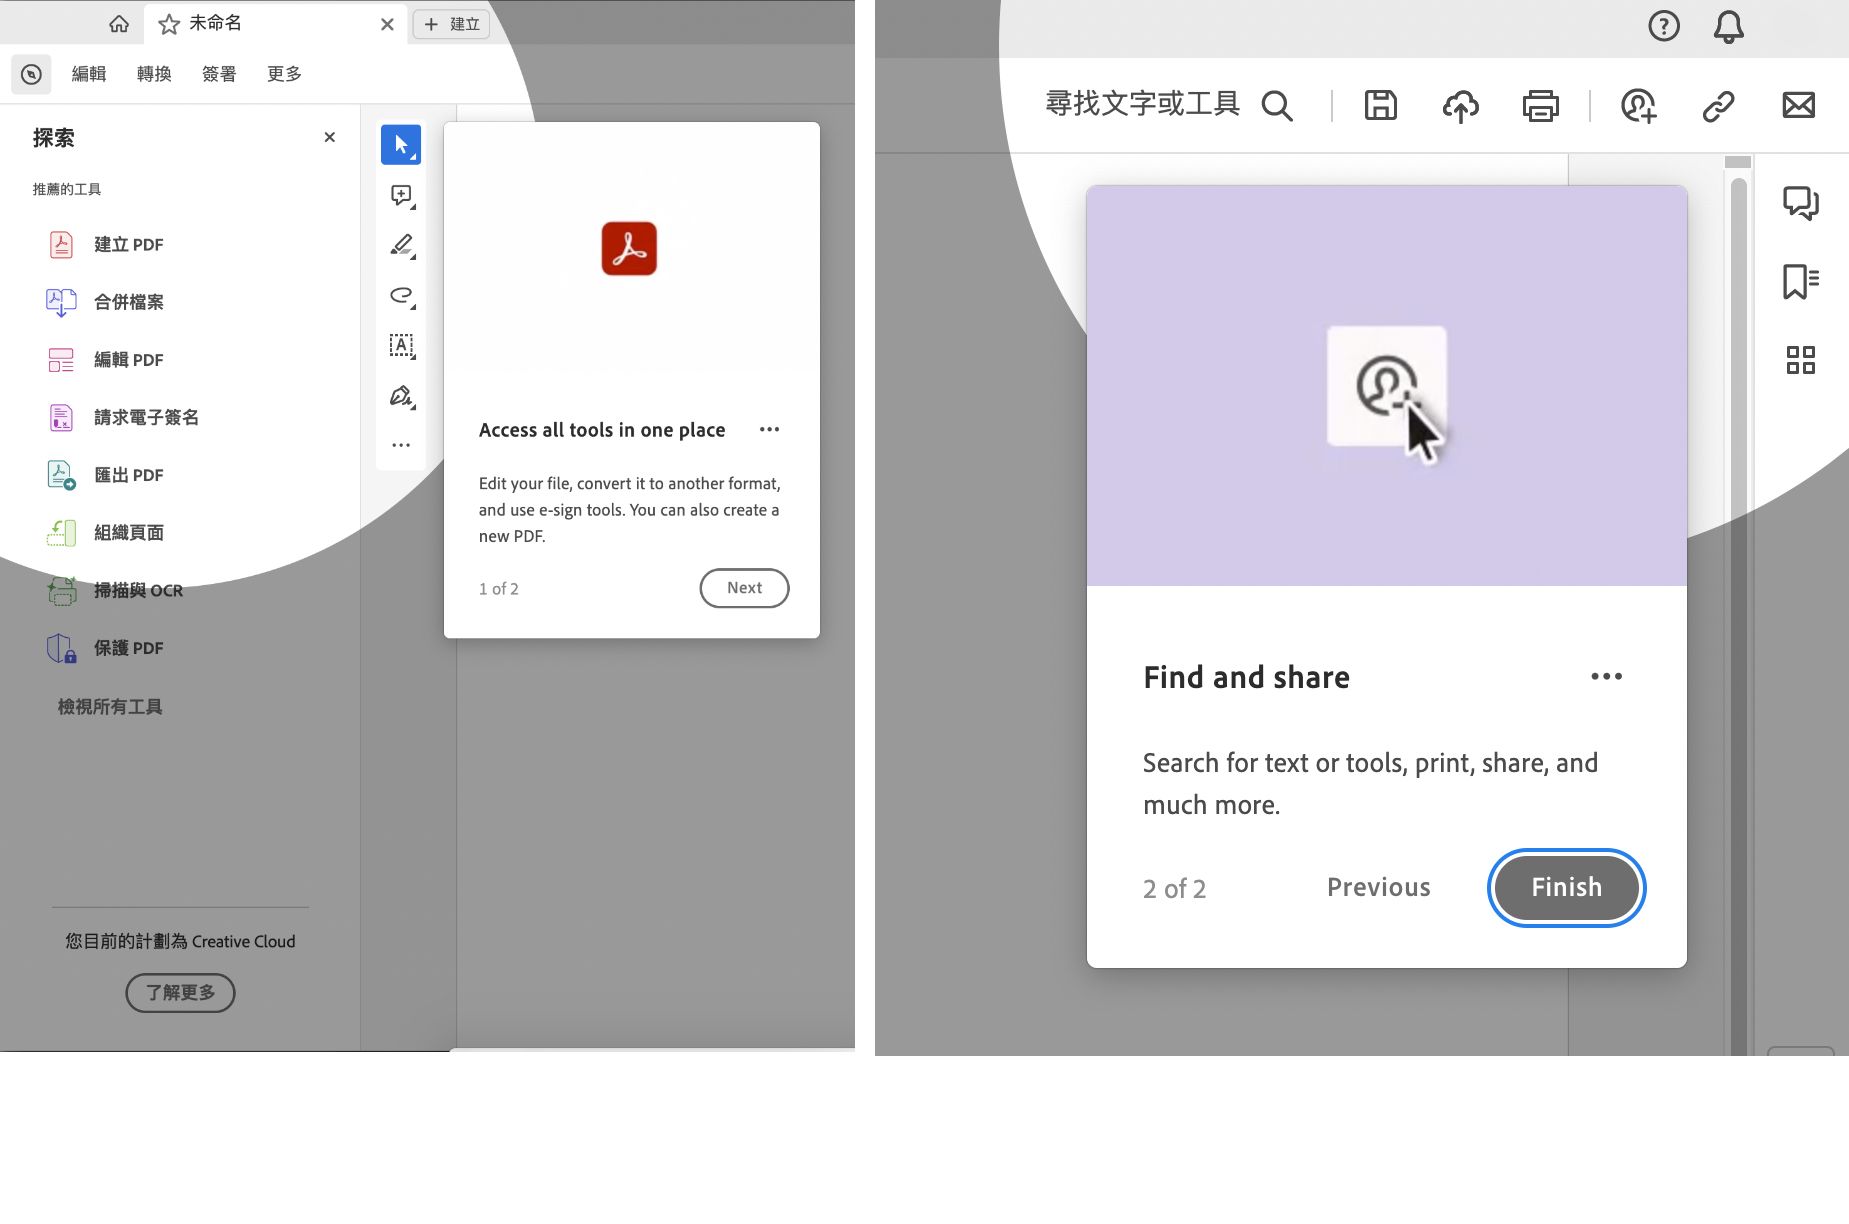This screenshot has width=1849, height=1224.
Task: Click the save floppy disk icon
Action: pos(1381,105)
